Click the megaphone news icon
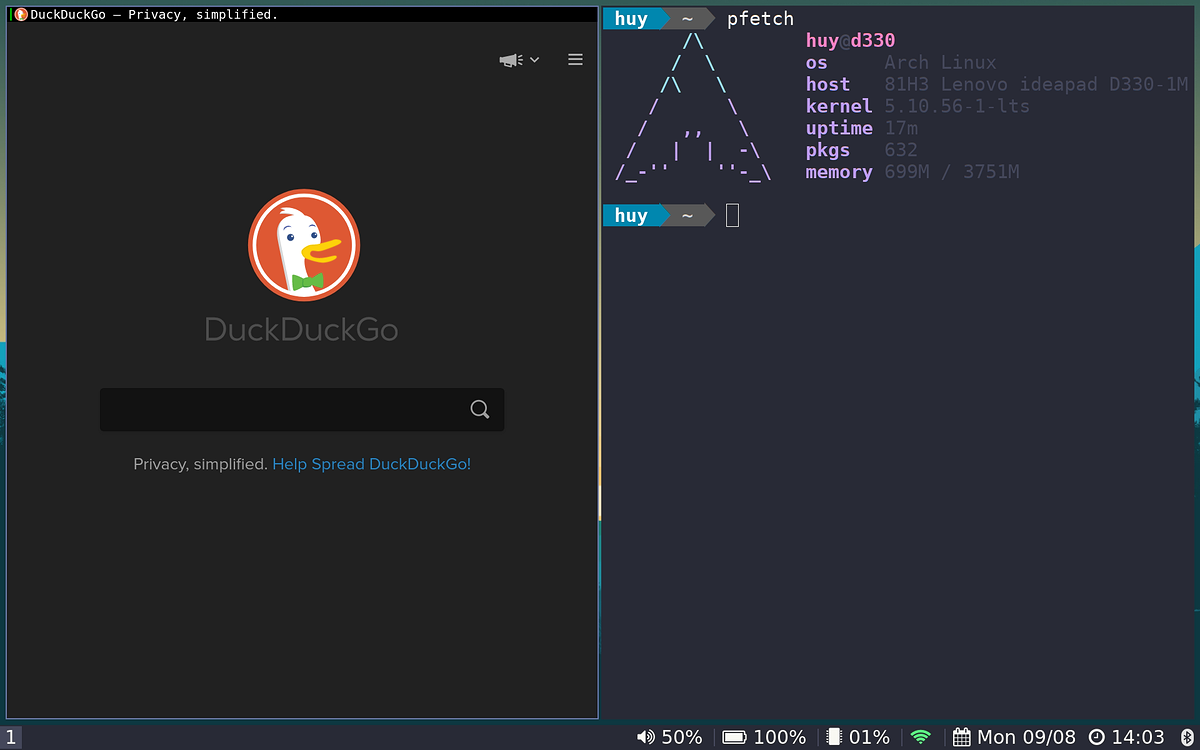Screen dimensions: 1200x750 point(511,60)
